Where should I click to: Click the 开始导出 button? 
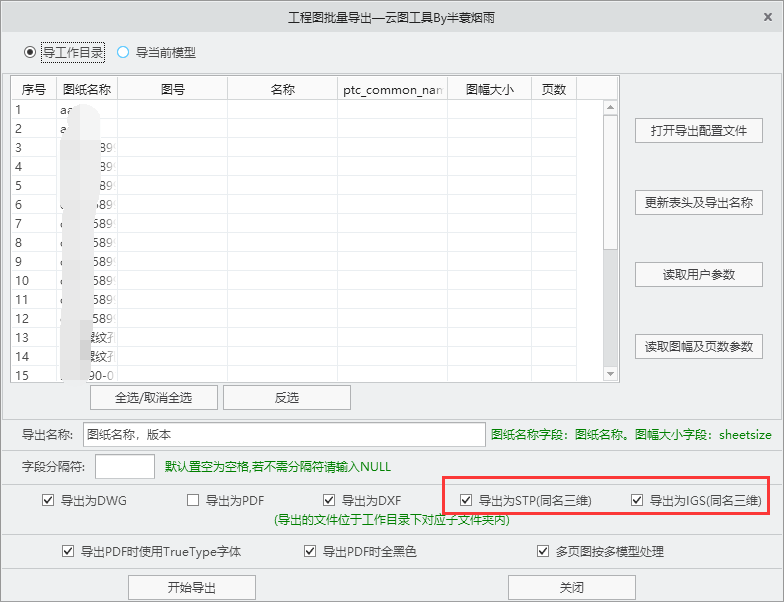192,587
